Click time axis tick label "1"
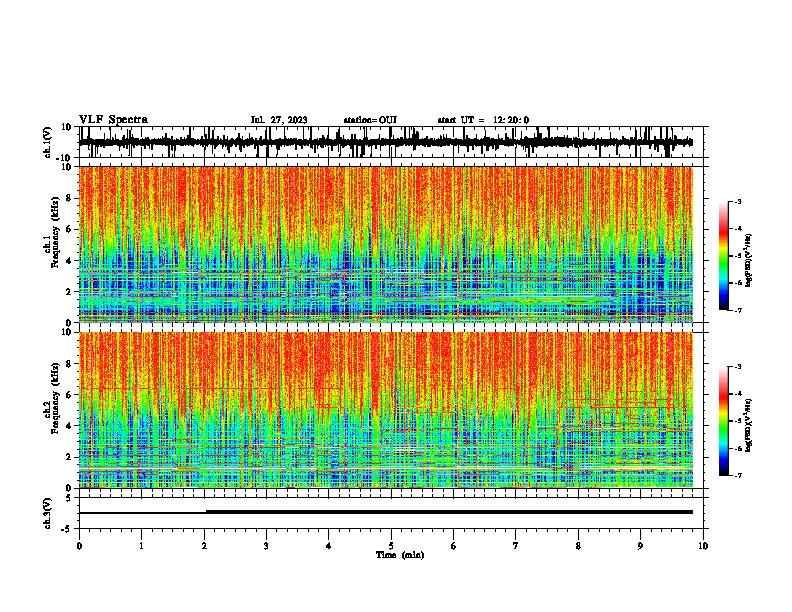This screenshot has height=612, width=792. pyautogui.click(x=141, y=546)
